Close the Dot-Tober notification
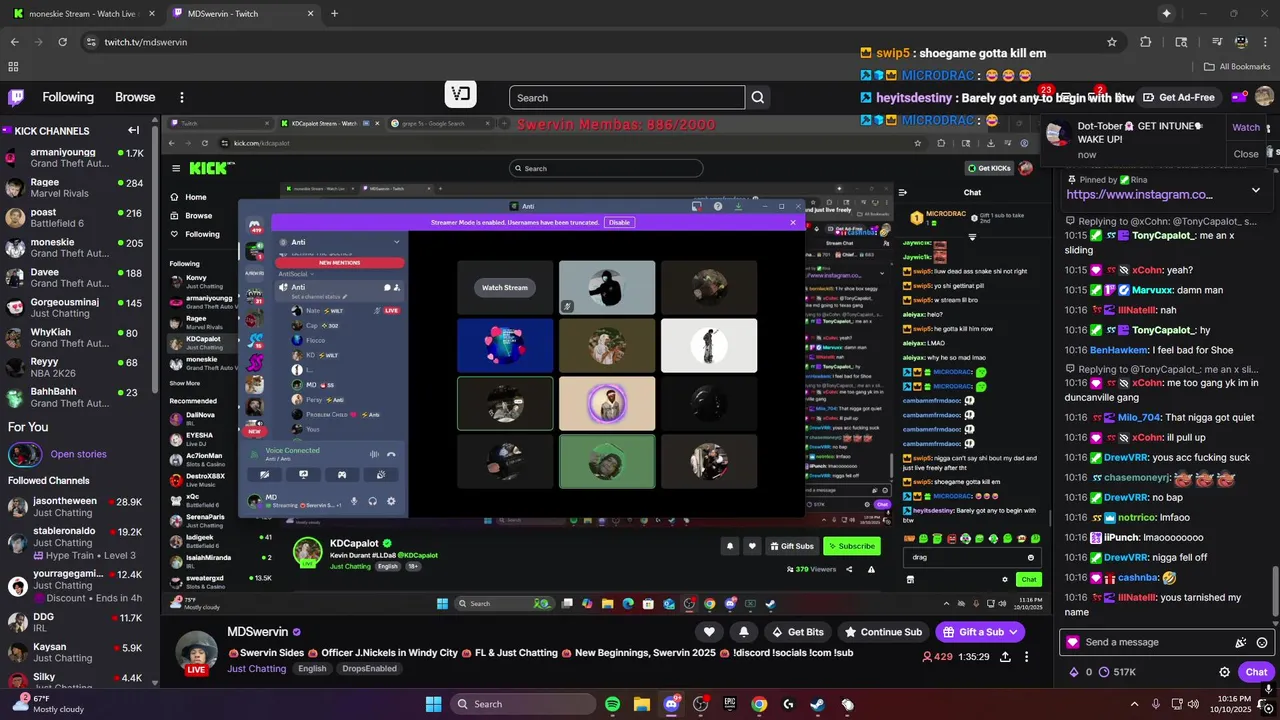 (1246, 154)
